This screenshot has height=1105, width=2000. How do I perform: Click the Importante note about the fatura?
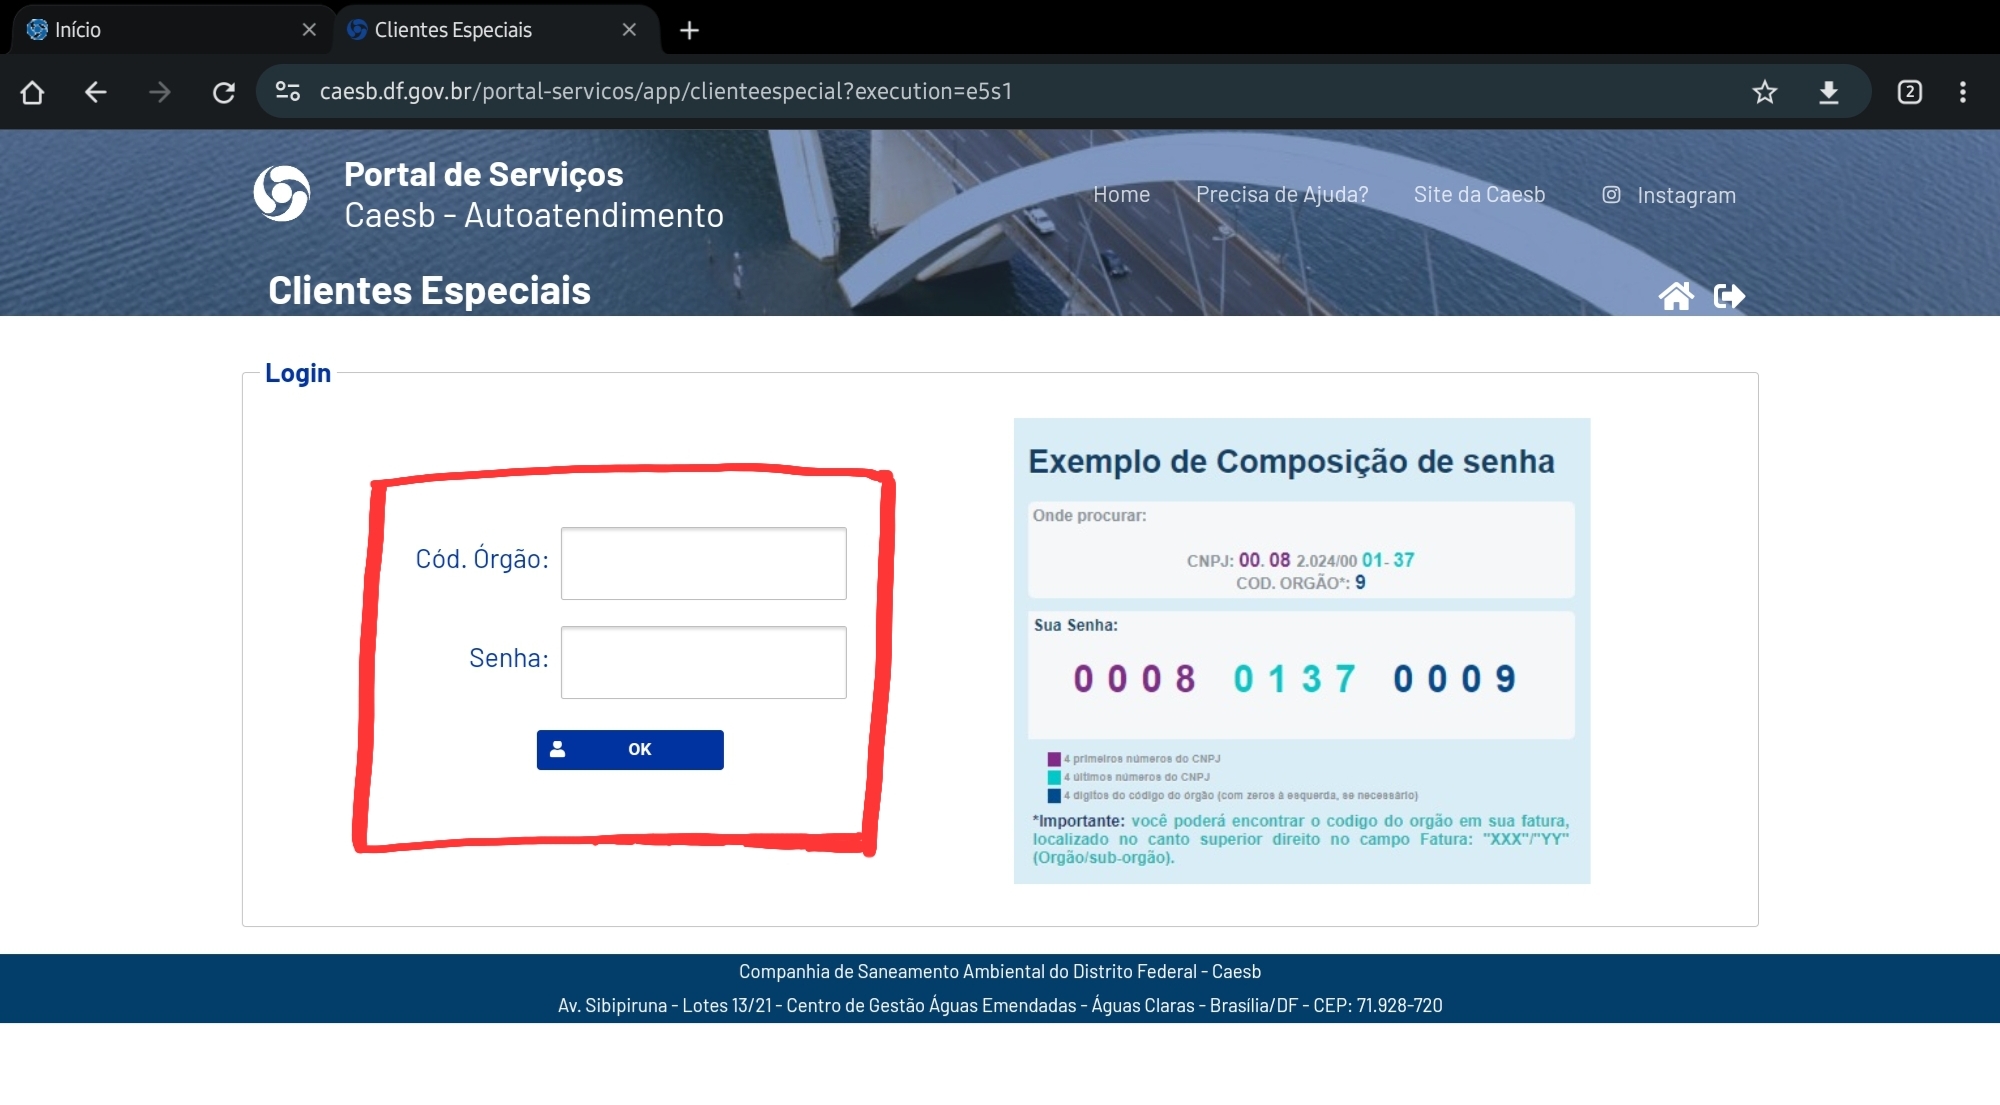pos(1301,839)
